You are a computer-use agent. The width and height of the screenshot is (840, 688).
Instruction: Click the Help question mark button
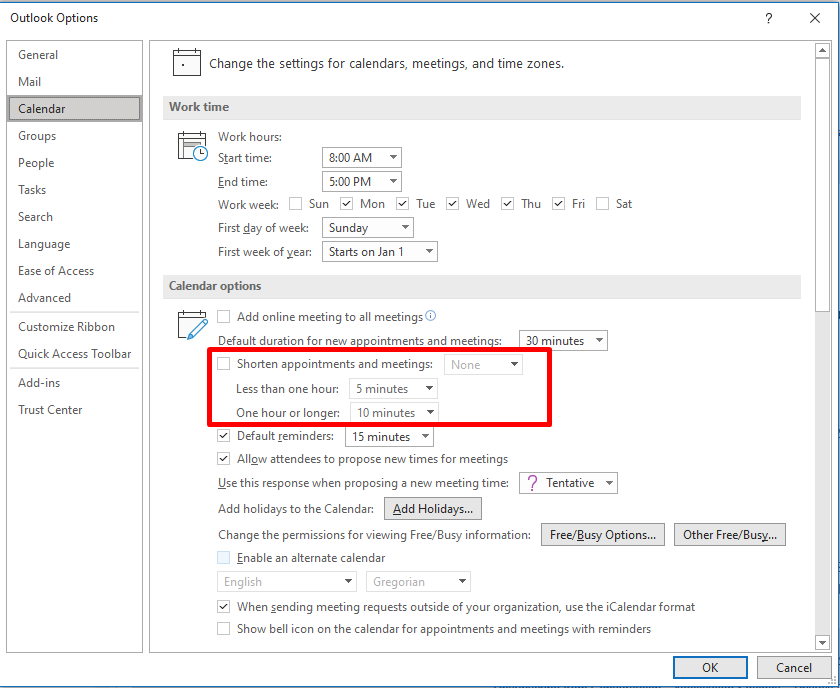point(768,18)
